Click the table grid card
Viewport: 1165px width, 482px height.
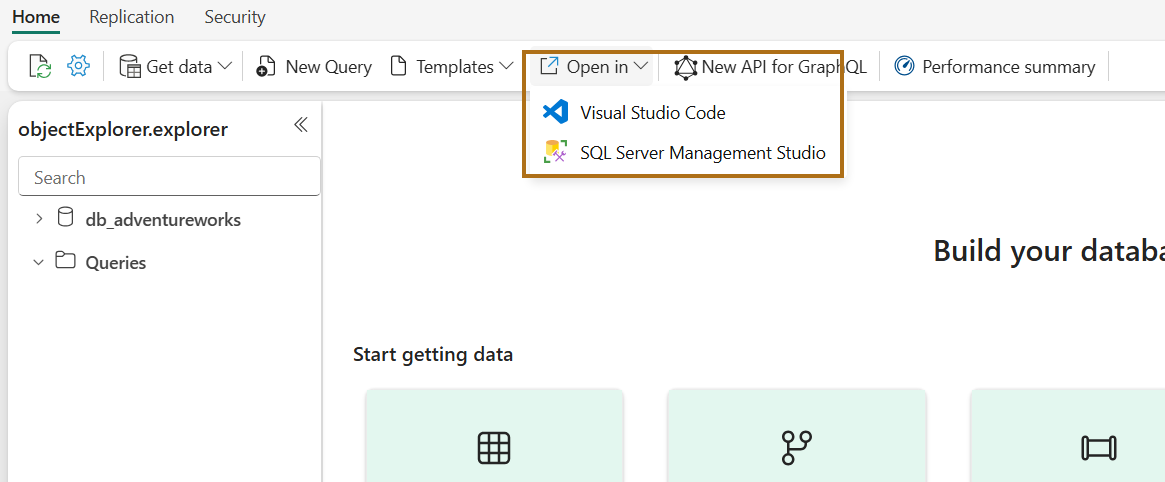click(494, 435)
